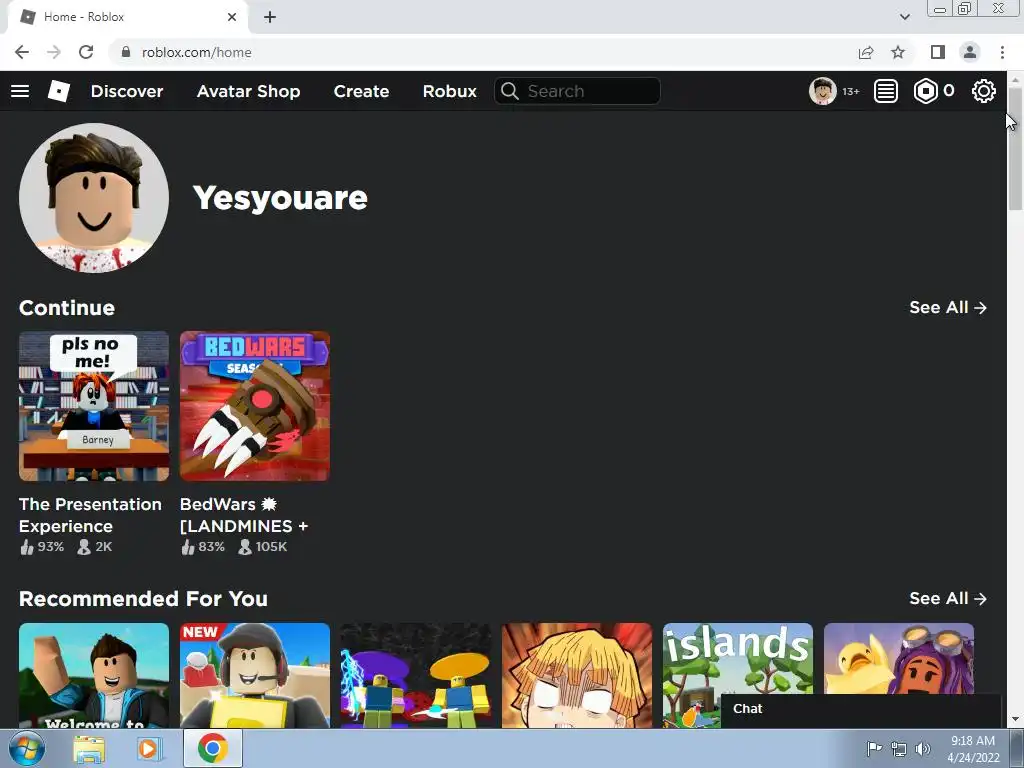Open the Chrome profile icon
1024x768 pixels.
[970, 52]
